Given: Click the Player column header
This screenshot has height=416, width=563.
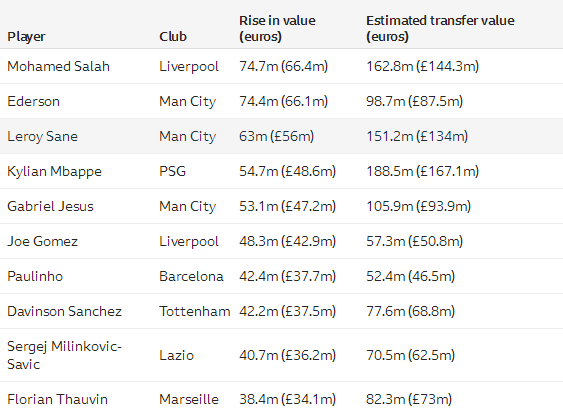Looking at the screenshot, I should (26, 37).
